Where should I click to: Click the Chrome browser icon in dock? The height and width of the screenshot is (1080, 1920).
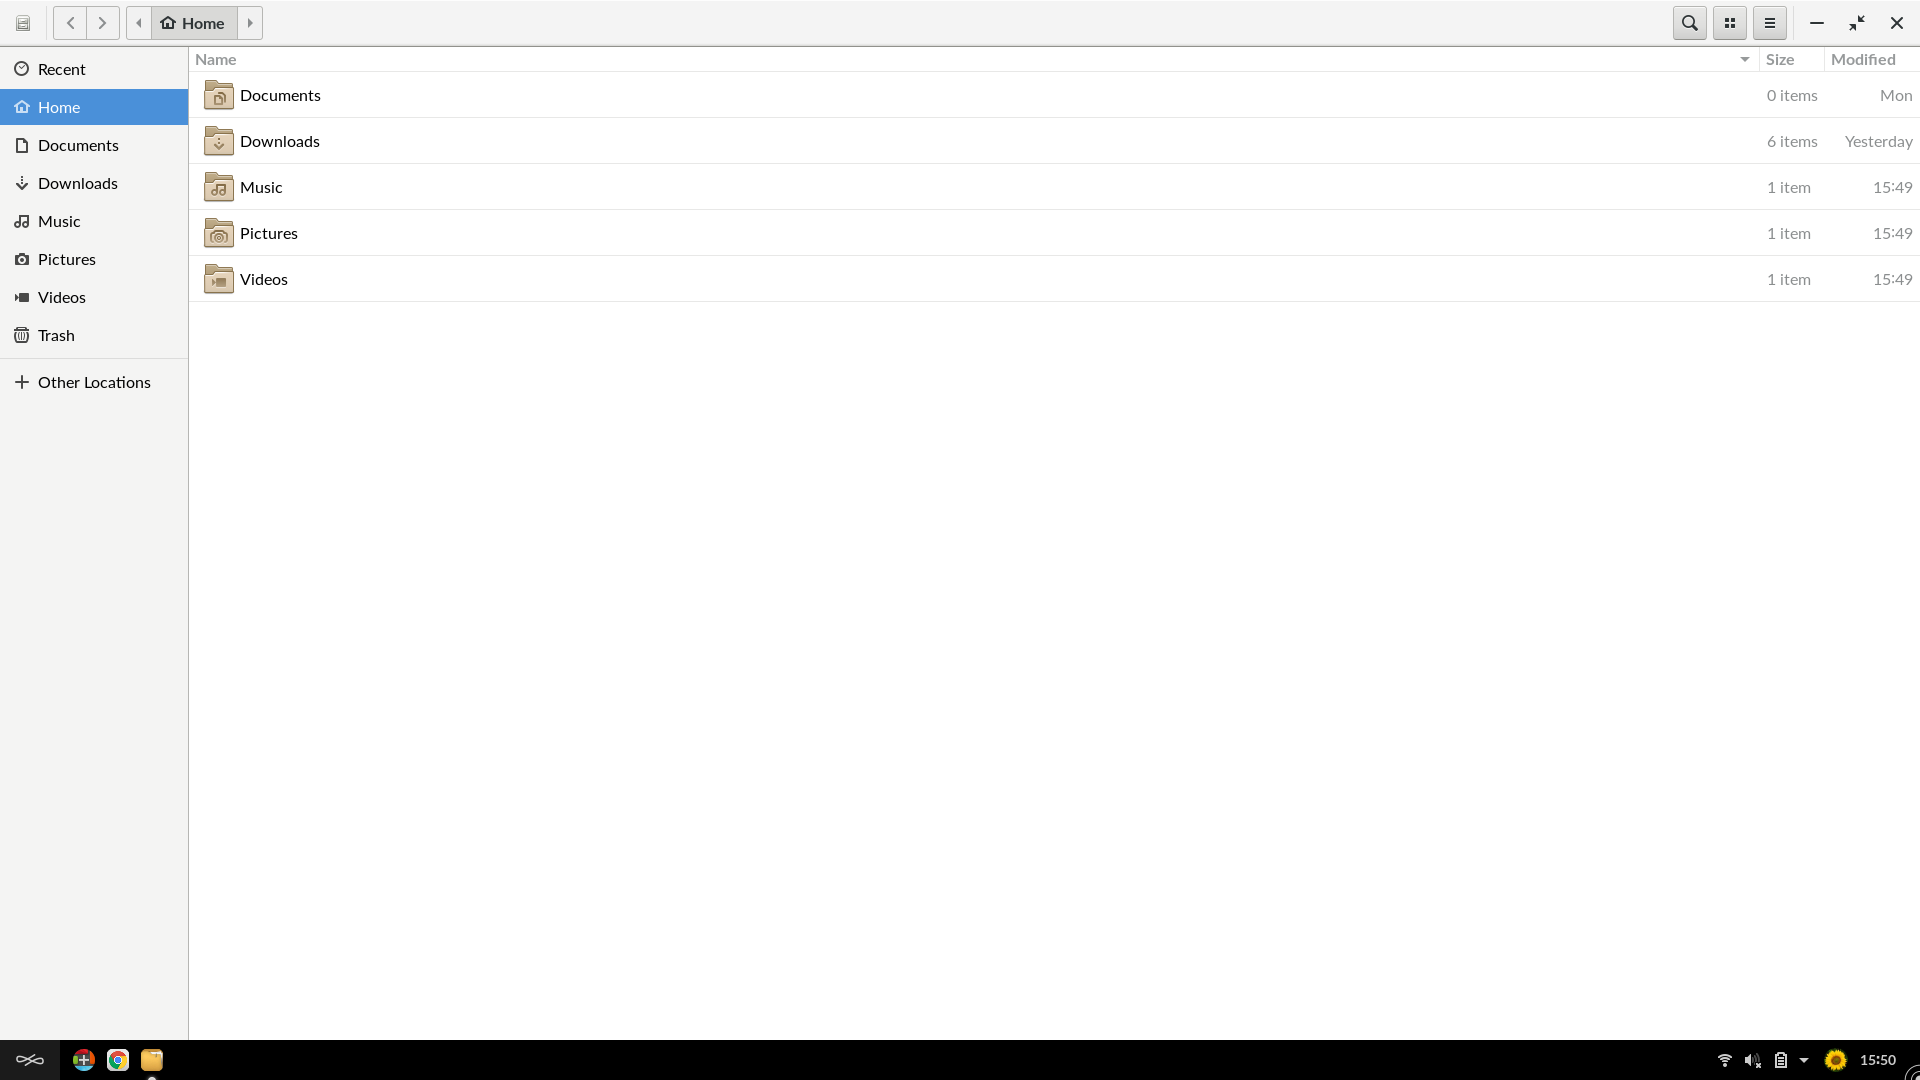116,1059
